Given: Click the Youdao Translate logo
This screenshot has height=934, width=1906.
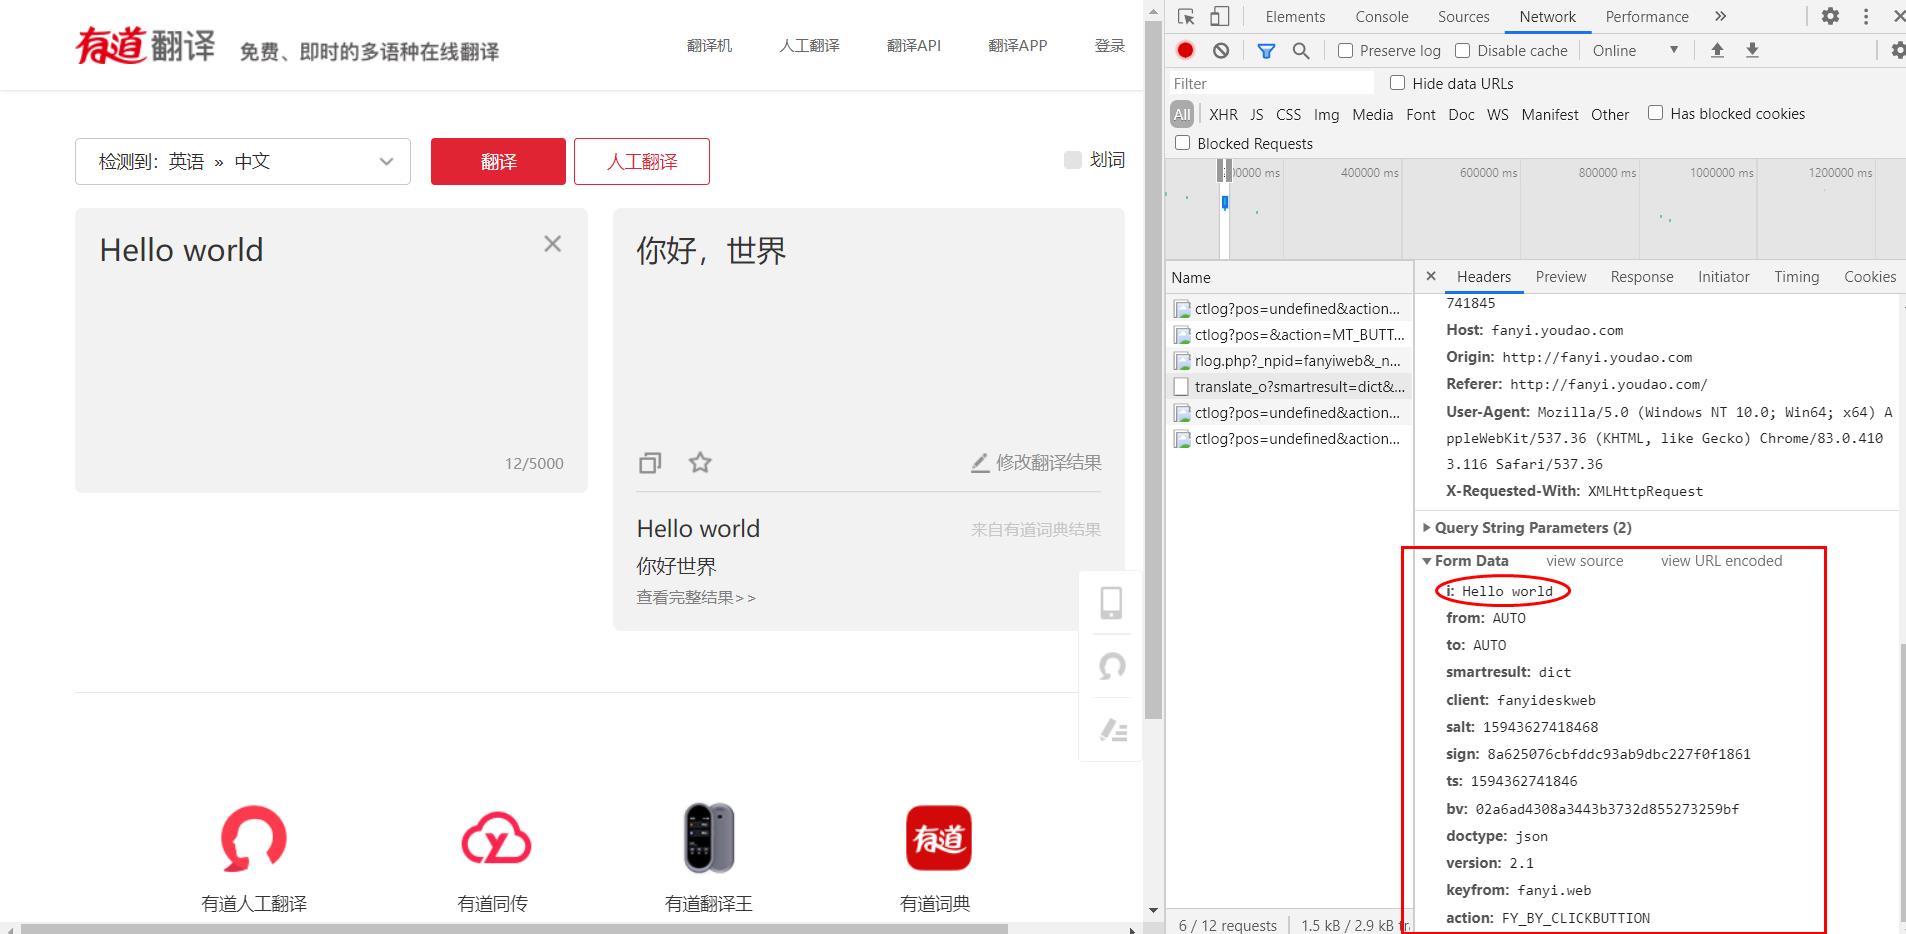Looking at the screenshot, I should coord(146,46).
